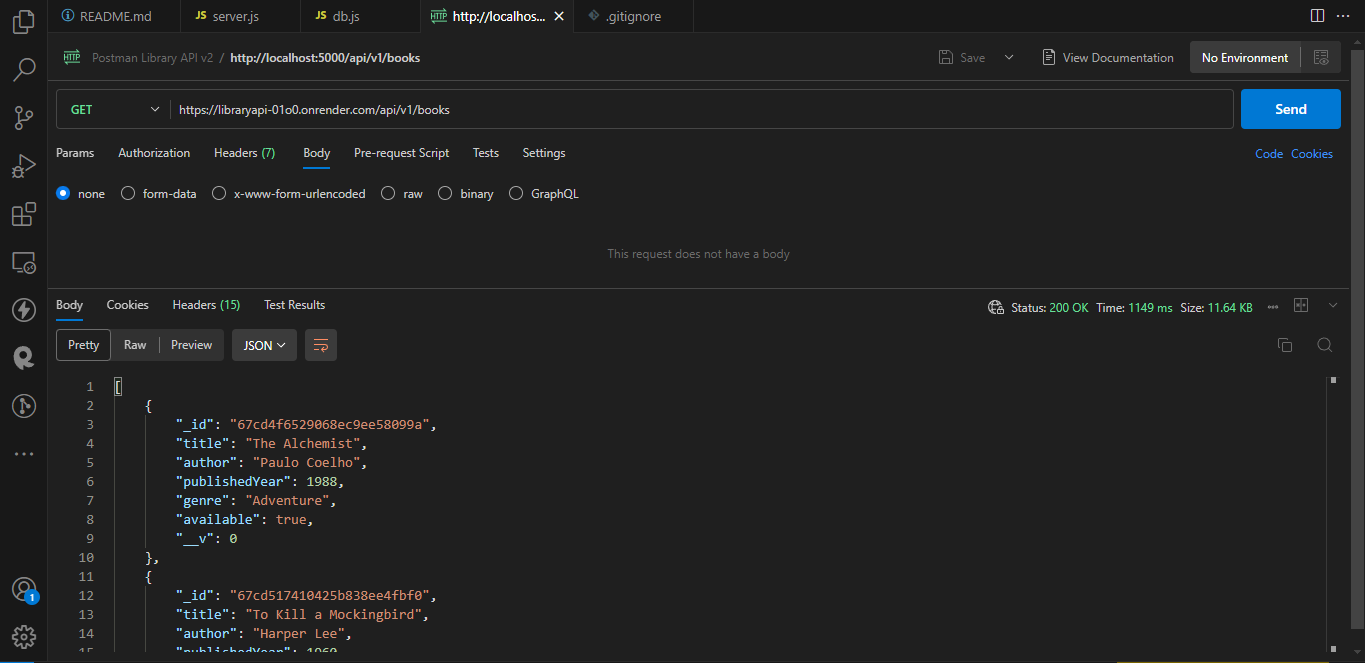Switch the response view to Pretty
This screenshot has width=1365, height=663.
point(83,345)
